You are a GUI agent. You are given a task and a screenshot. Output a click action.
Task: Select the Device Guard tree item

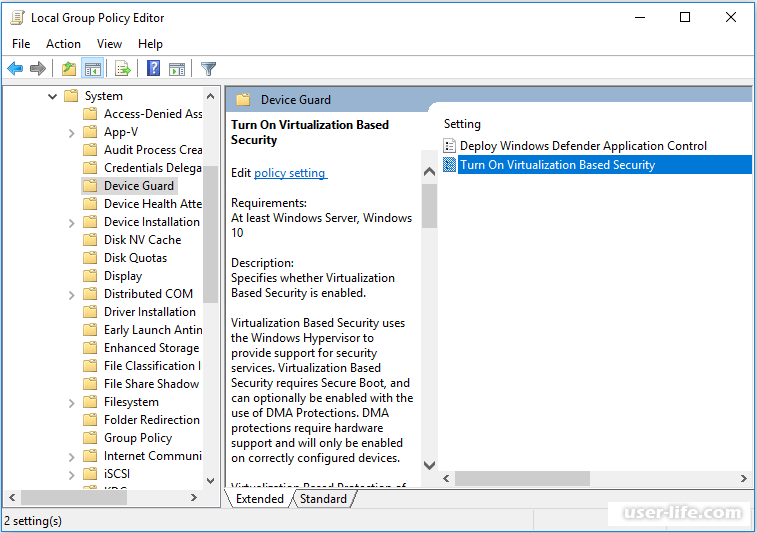(x=139, y=186)
